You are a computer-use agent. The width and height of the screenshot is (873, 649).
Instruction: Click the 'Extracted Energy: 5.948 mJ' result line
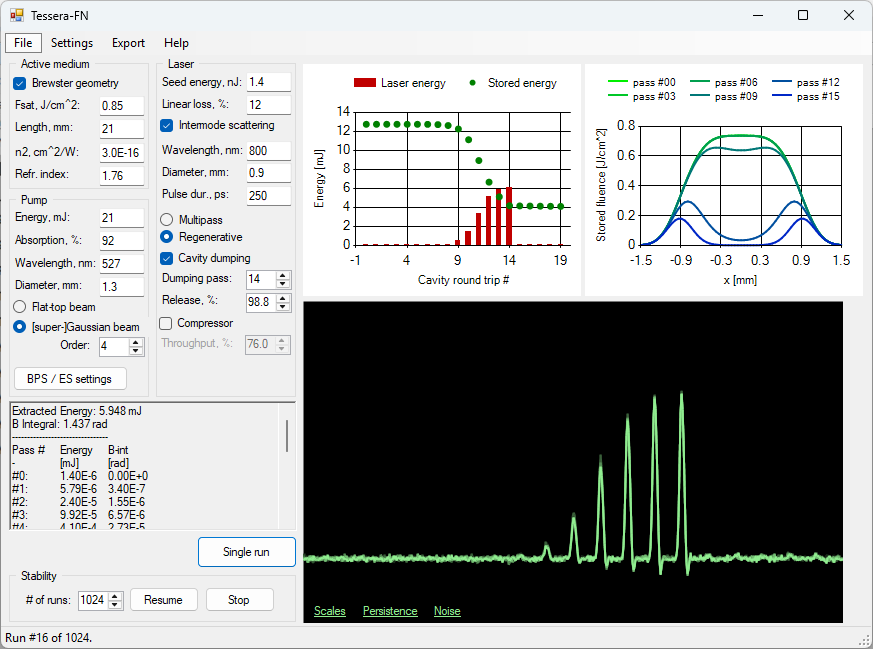[77, 411]
